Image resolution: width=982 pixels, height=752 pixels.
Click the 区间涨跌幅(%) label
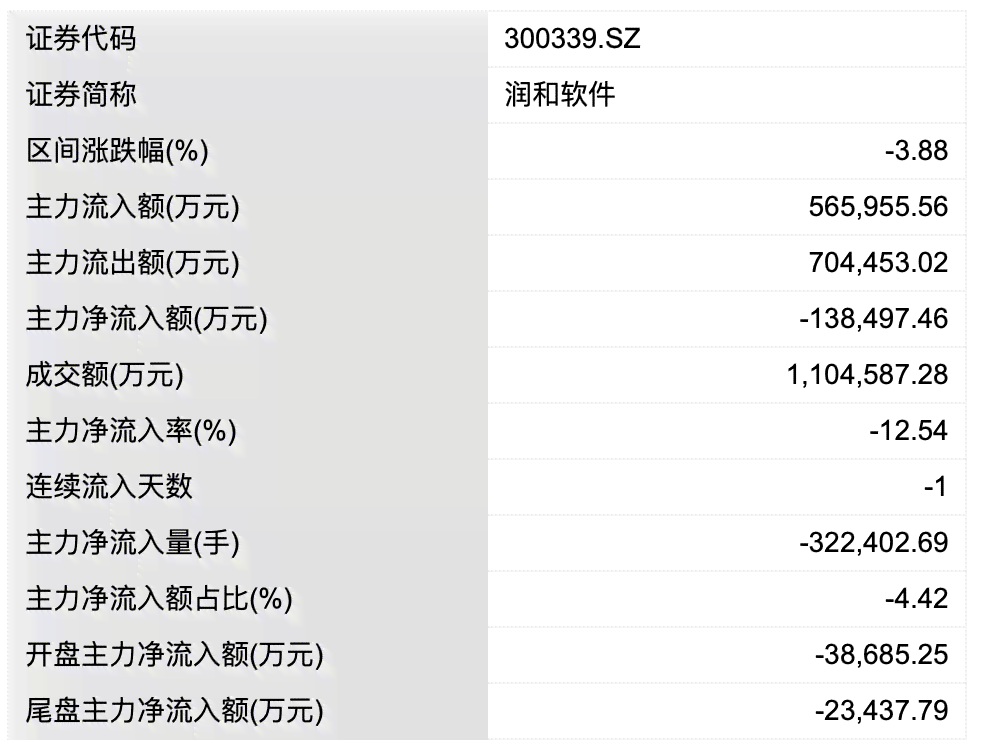(117, 151)
